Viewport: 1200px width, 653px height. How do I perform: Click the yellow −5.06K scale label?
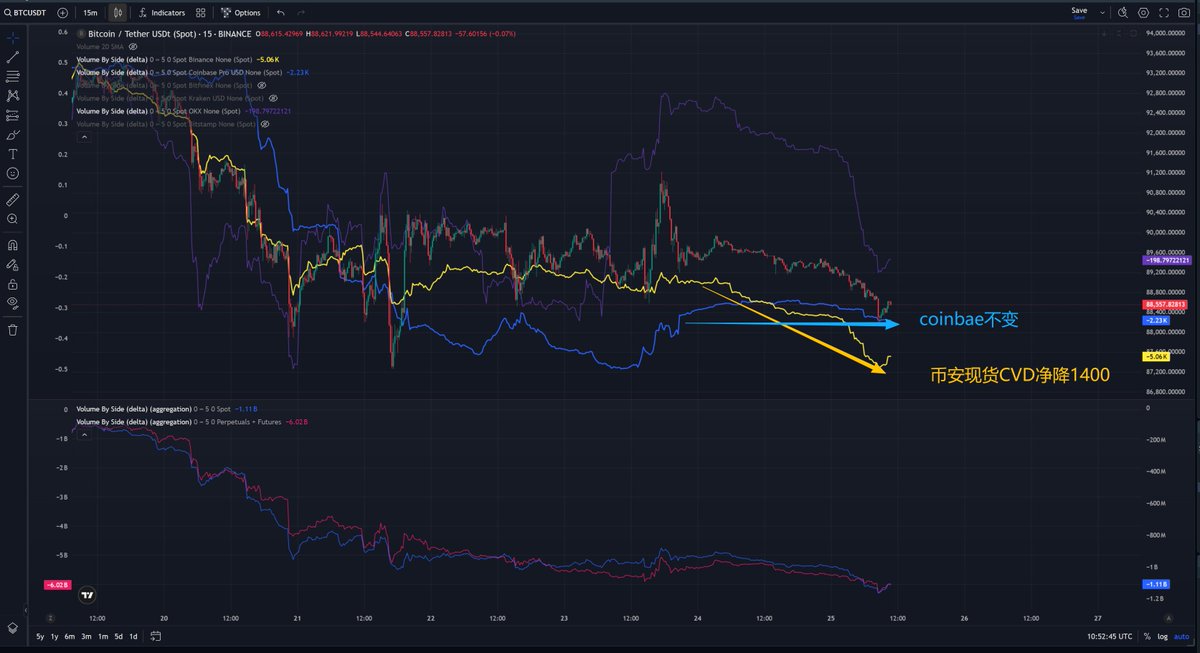pos(1157,355)
